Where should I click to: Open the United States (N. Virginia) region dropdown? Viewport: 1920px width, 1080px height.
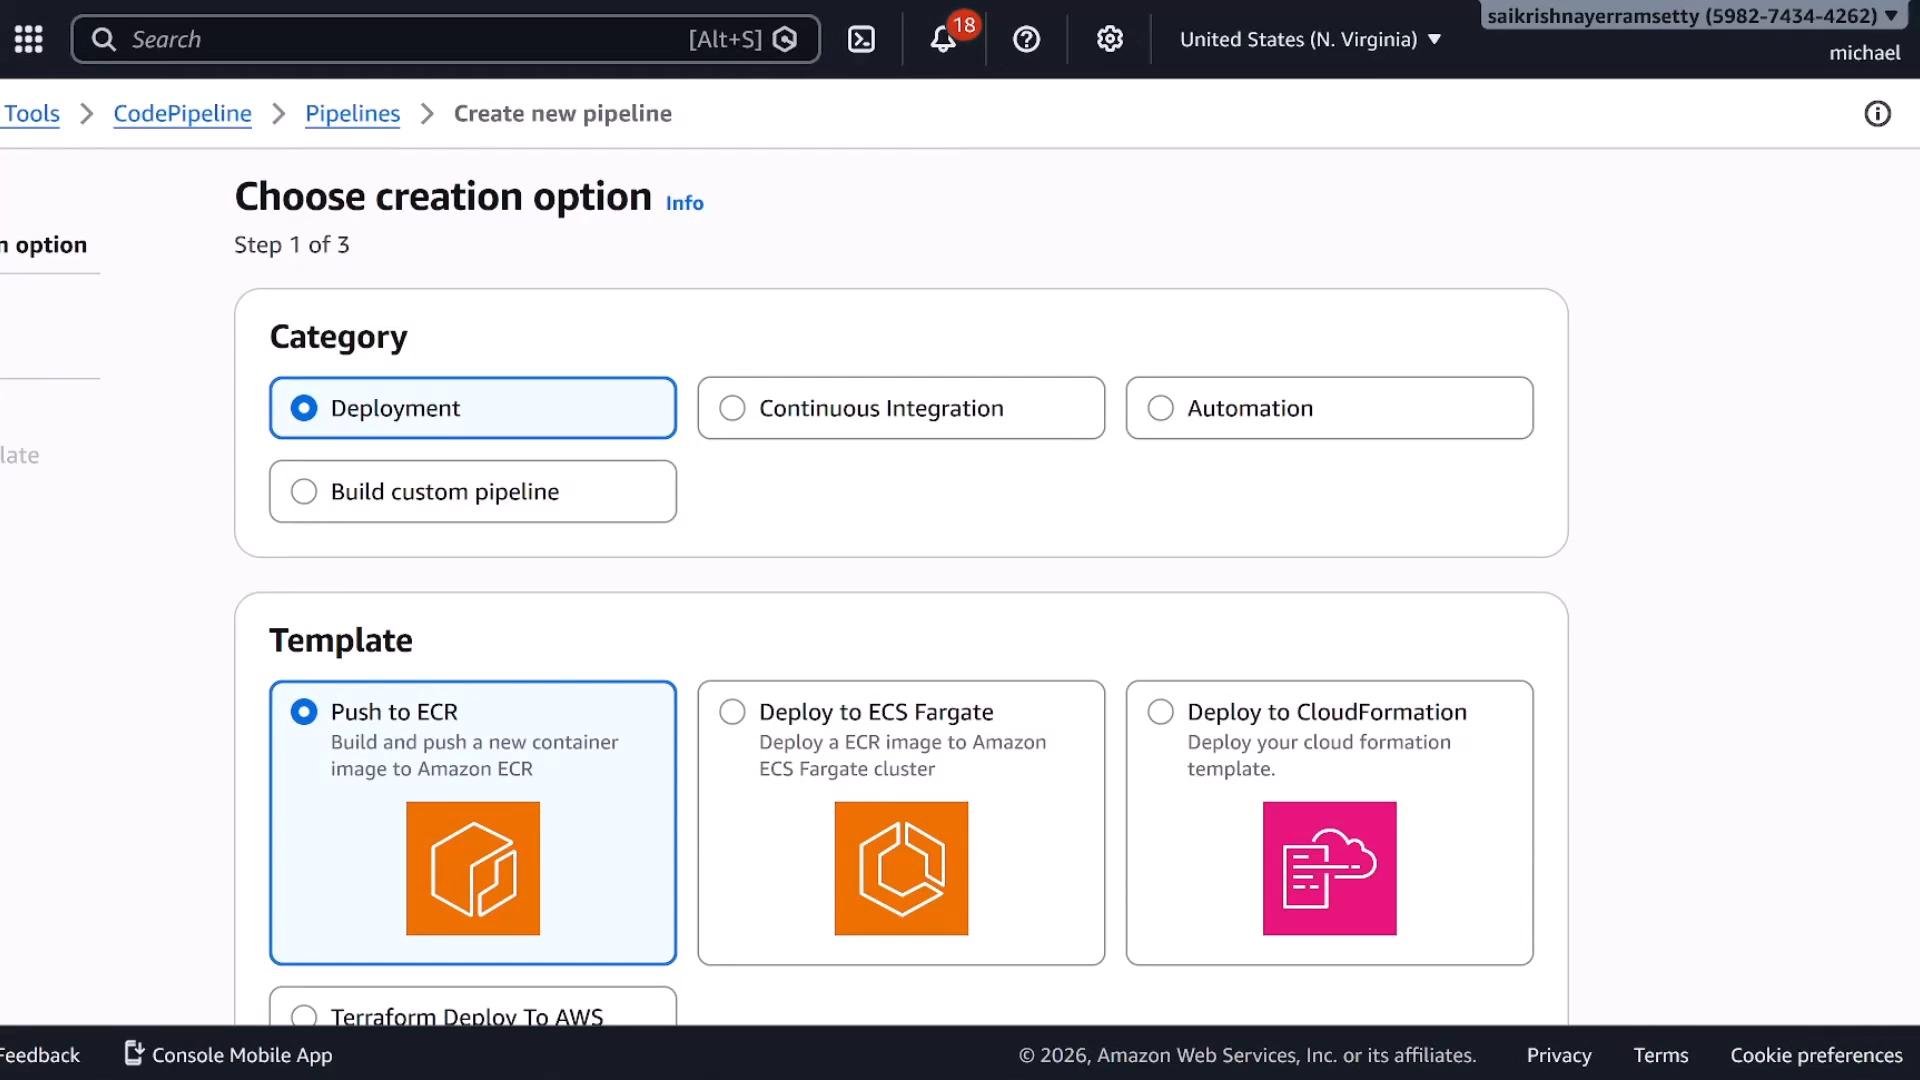[1310, 39]
